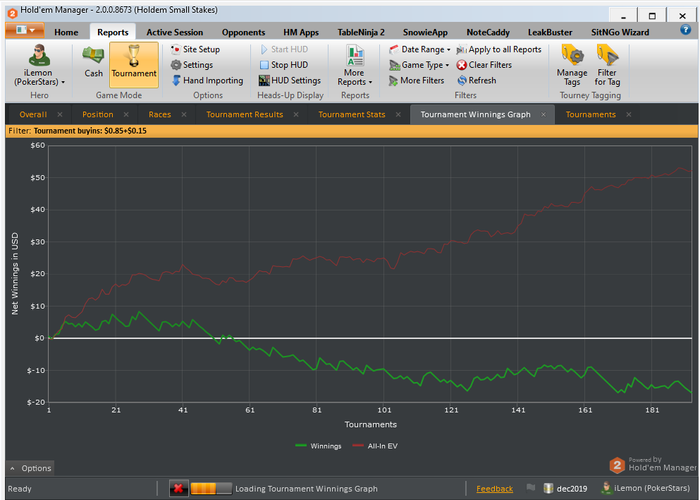This screenshot has width=700, height=500.
Task: Open the Feedback link
Action: point(494,489)
